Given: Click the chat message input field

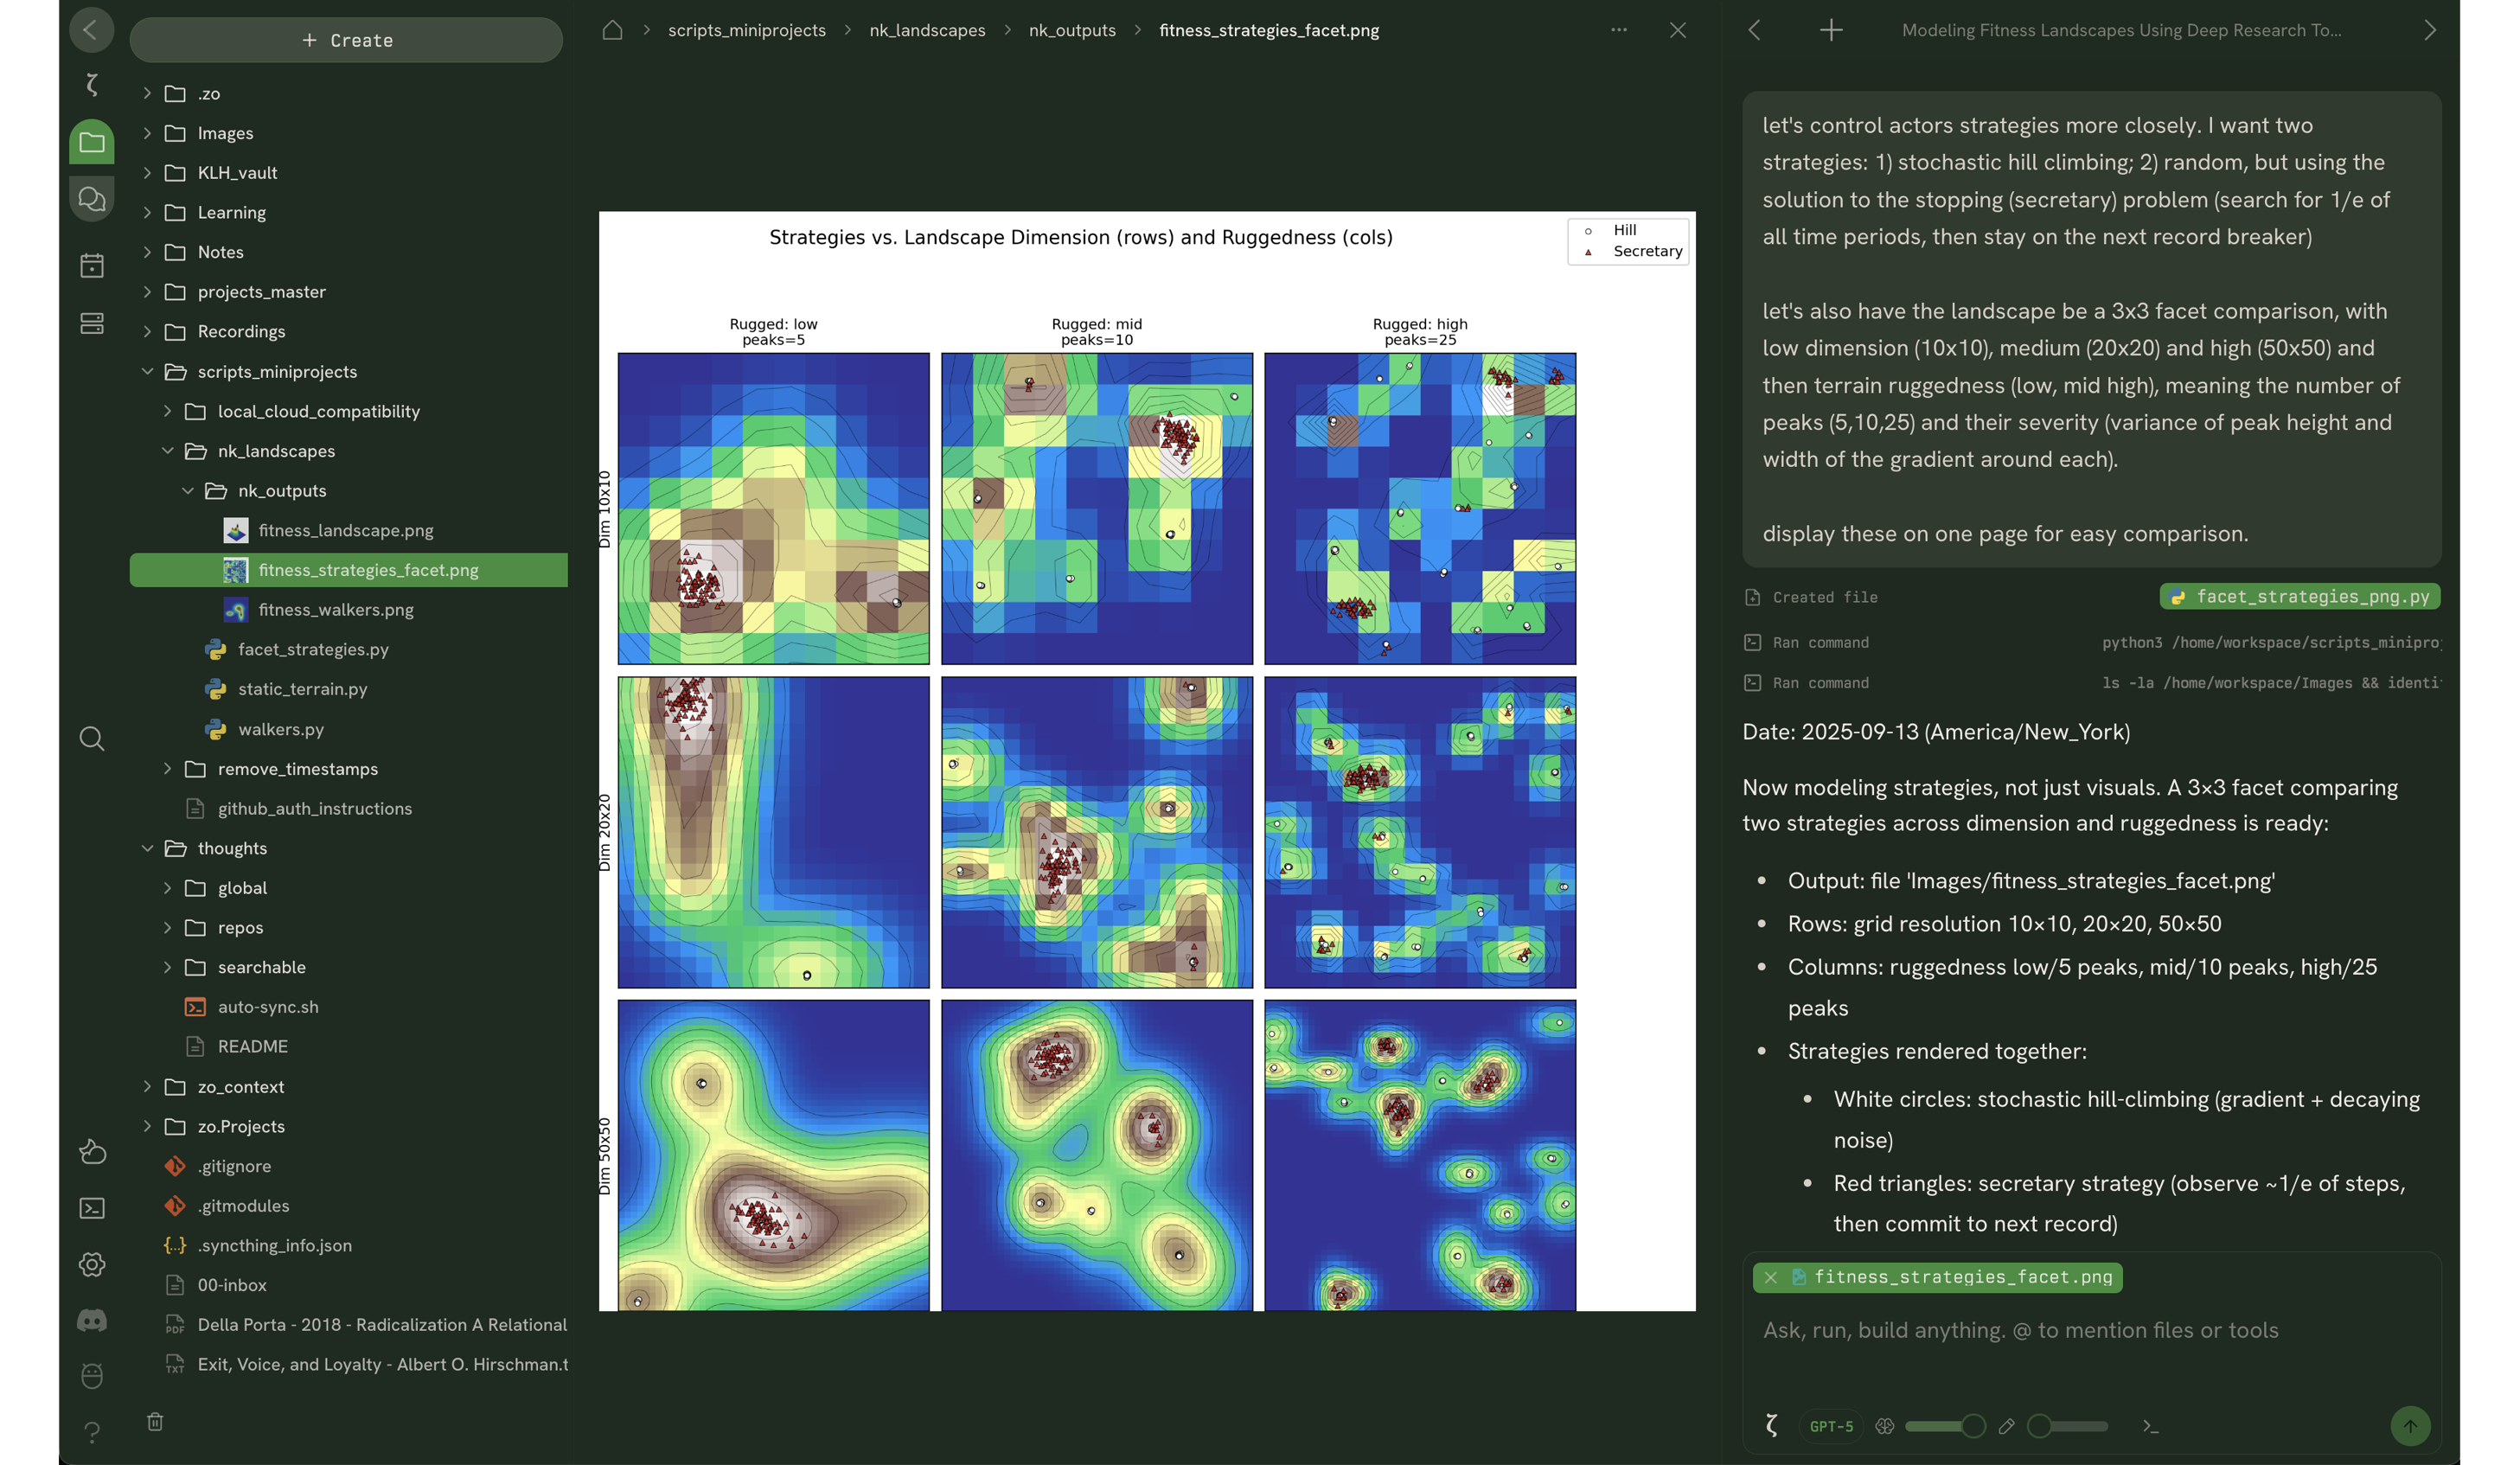Looking at the screenshot, I should (2092, 1330).
